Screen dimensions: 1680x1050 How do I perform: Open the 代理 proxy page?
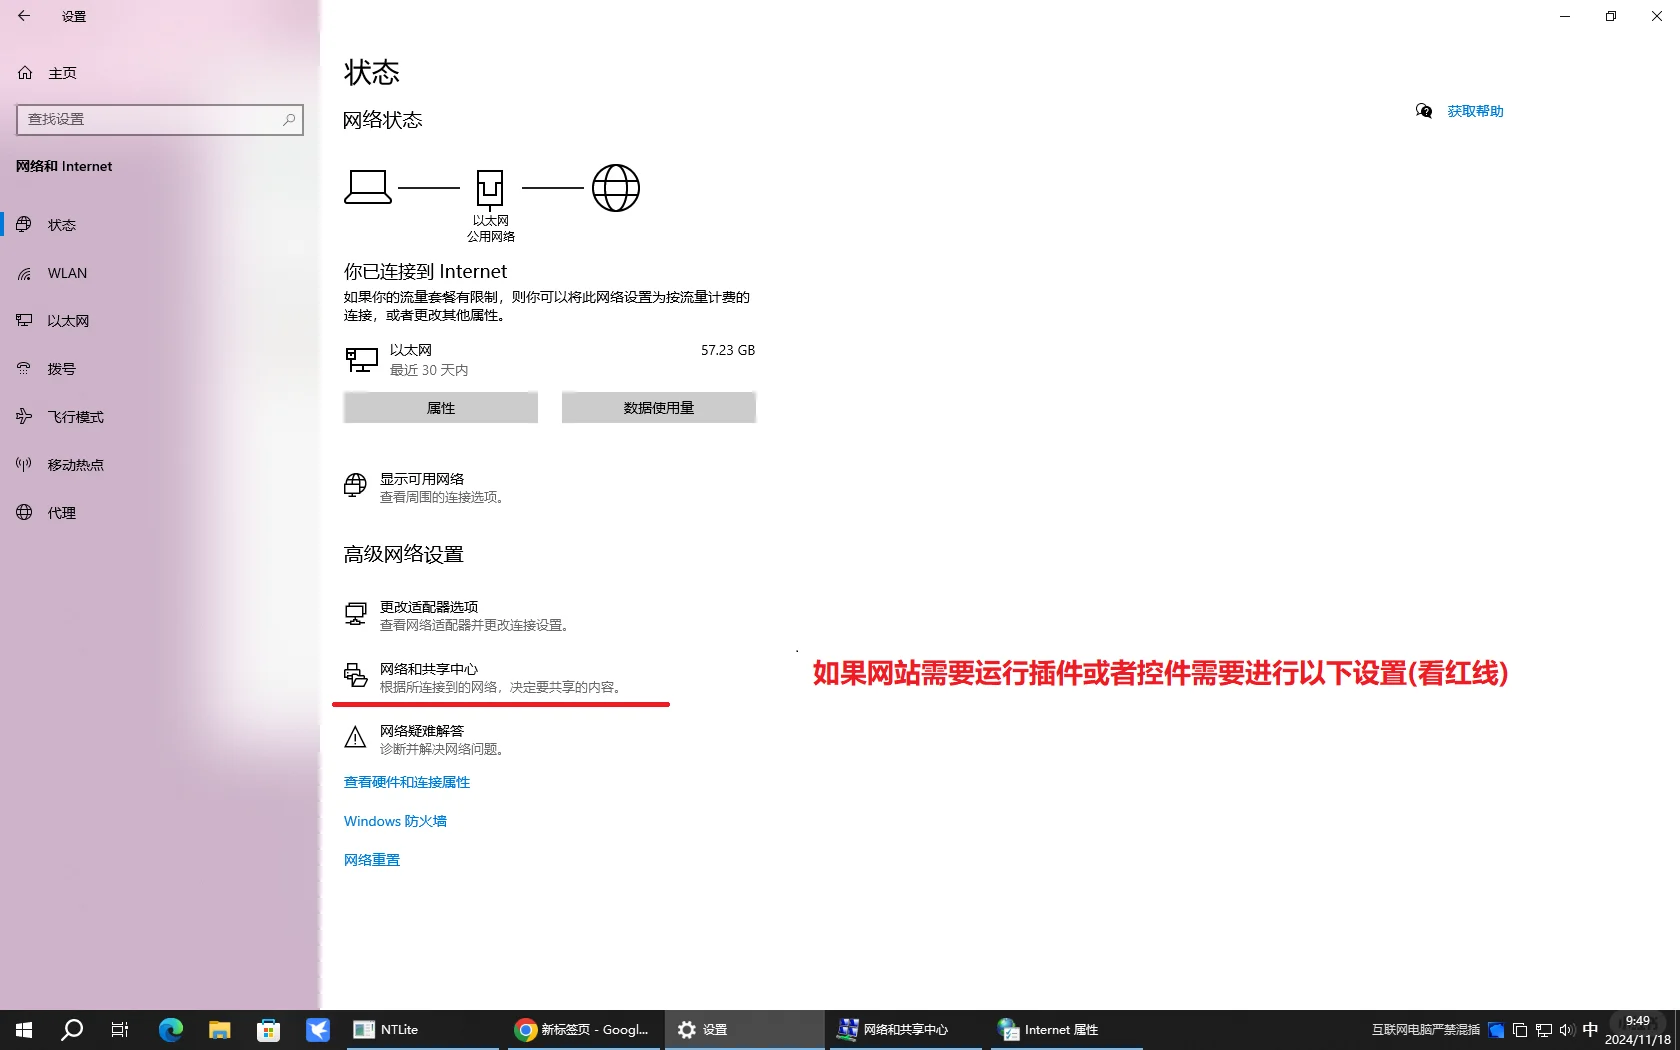point(160,513)
